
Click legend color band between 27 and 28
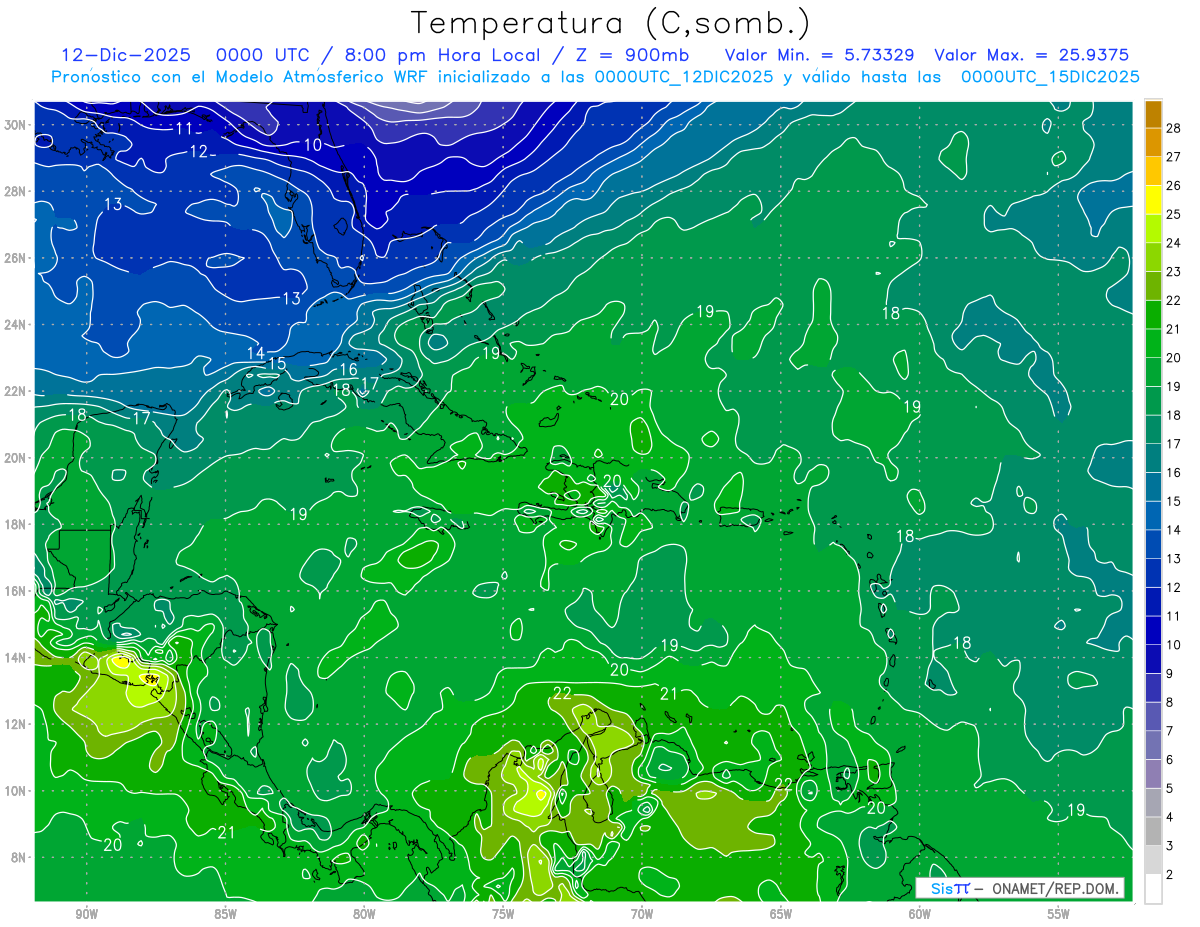click(x=1153, y=142)
